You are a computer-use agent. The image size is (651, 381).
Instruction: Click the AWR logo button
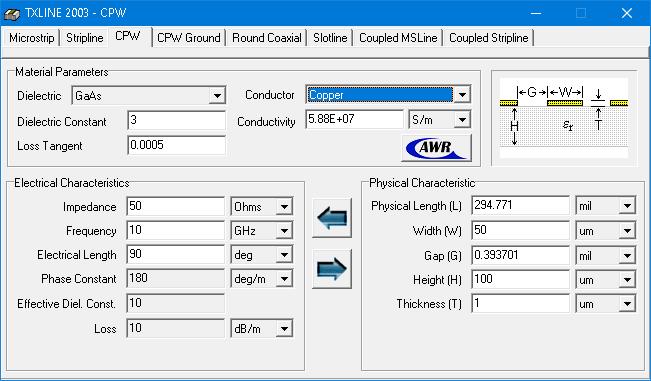coord(436,148)
